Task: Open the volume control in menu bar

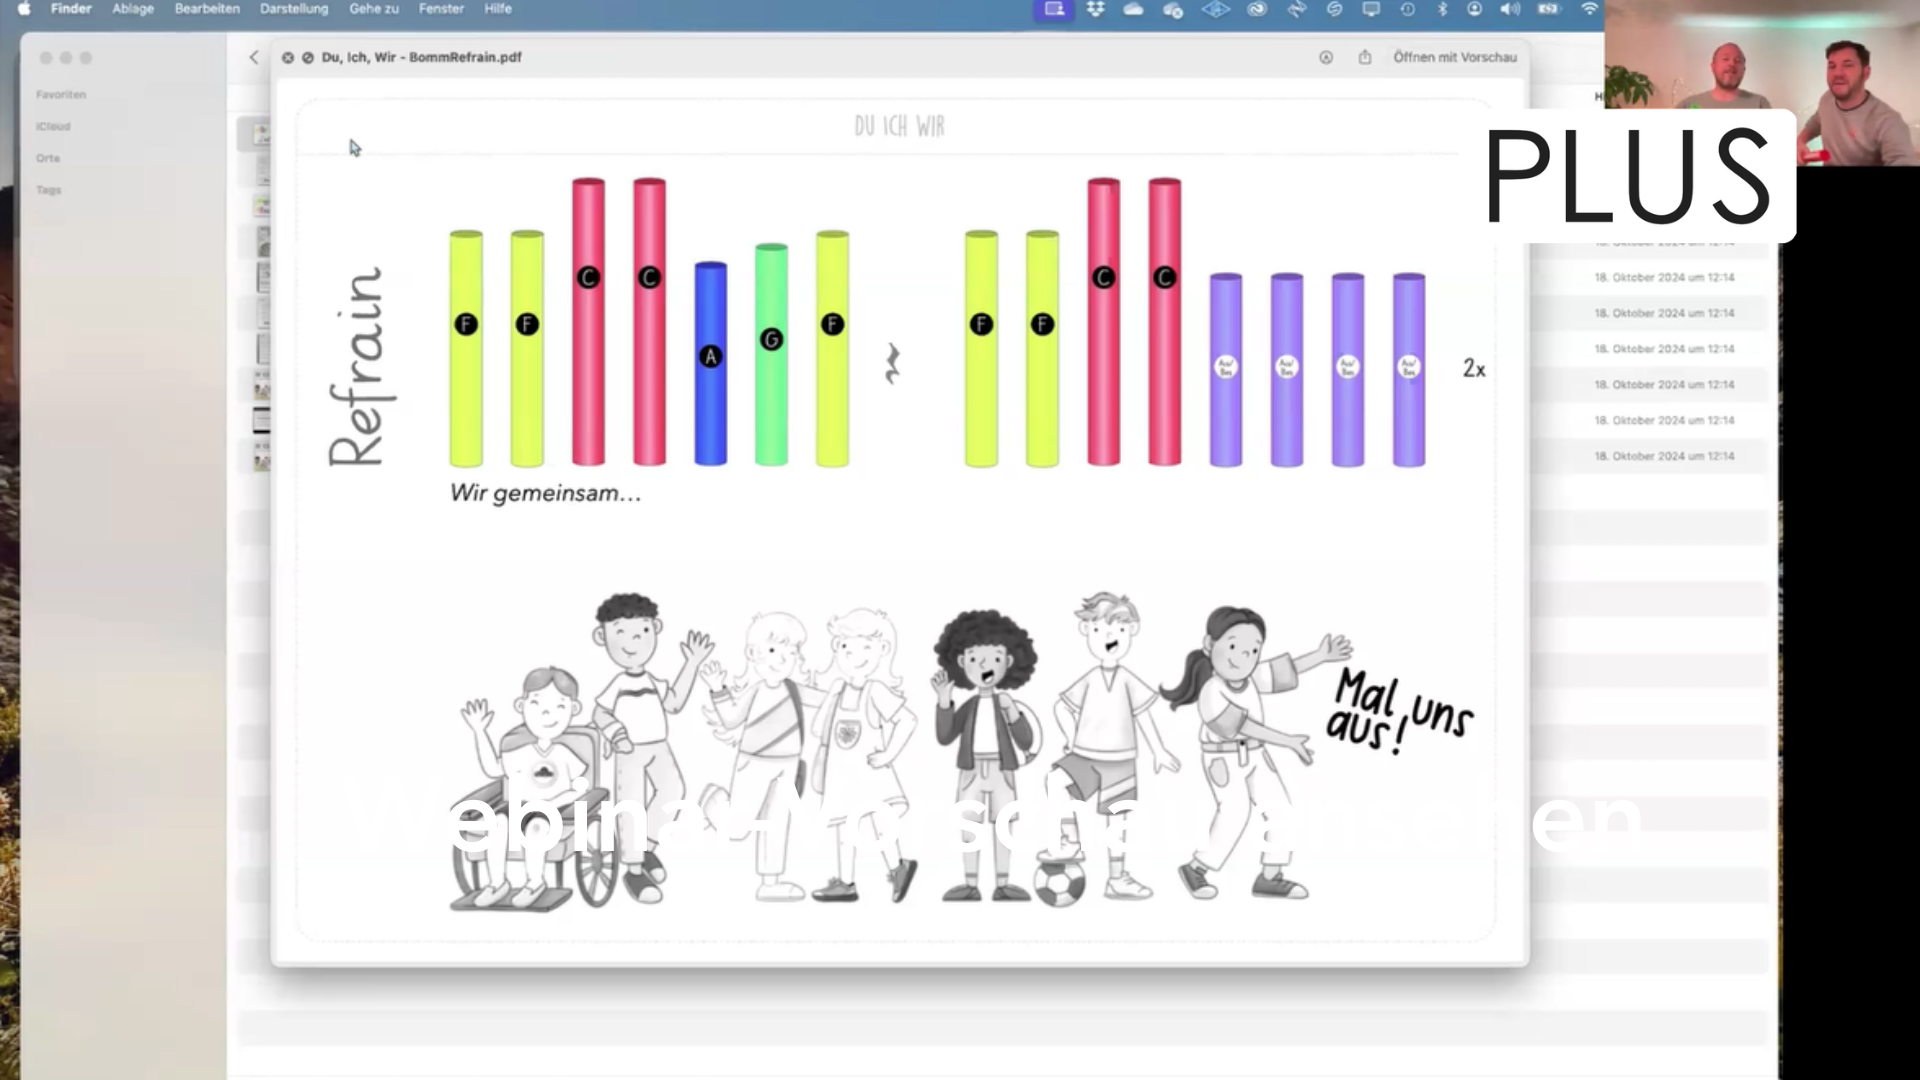Action: click(1510, 9)
